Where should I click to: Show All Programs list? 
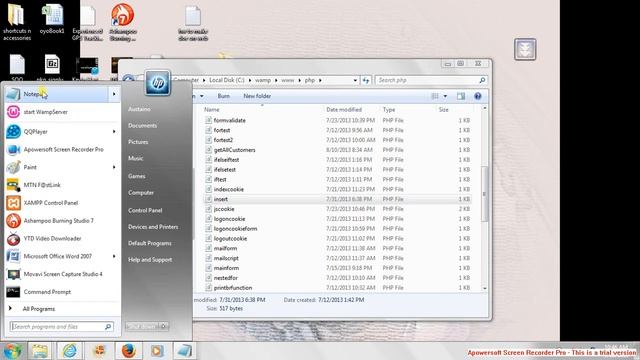point(38,309)
